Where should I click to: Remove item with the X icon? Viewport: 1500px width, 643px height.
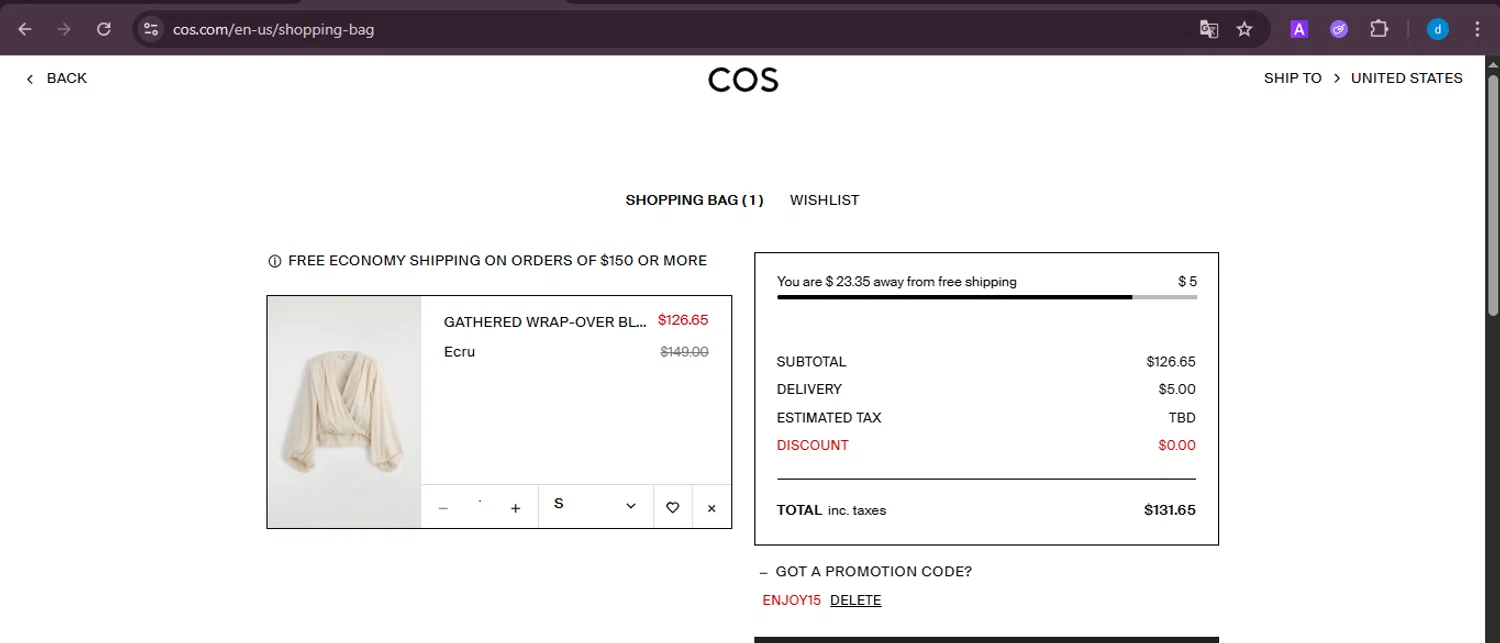pyautogui.click(x=712, y=508)
